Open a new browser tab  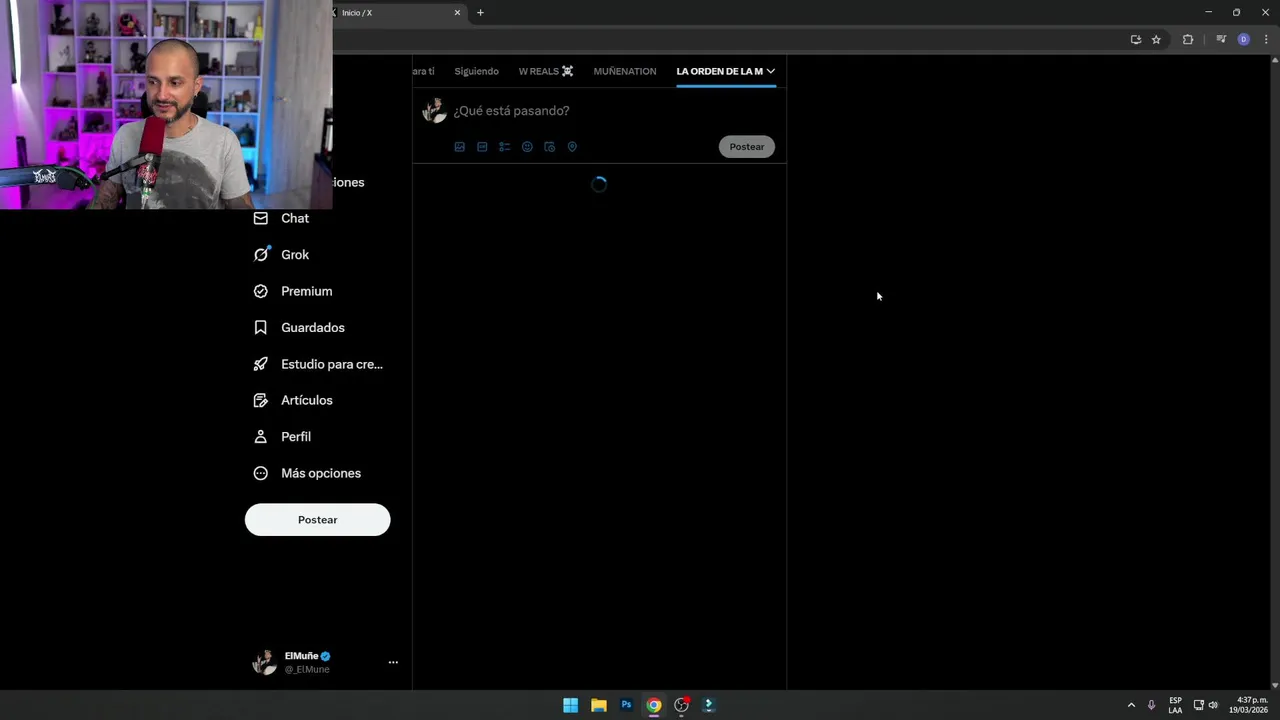(x=480, y=13)
